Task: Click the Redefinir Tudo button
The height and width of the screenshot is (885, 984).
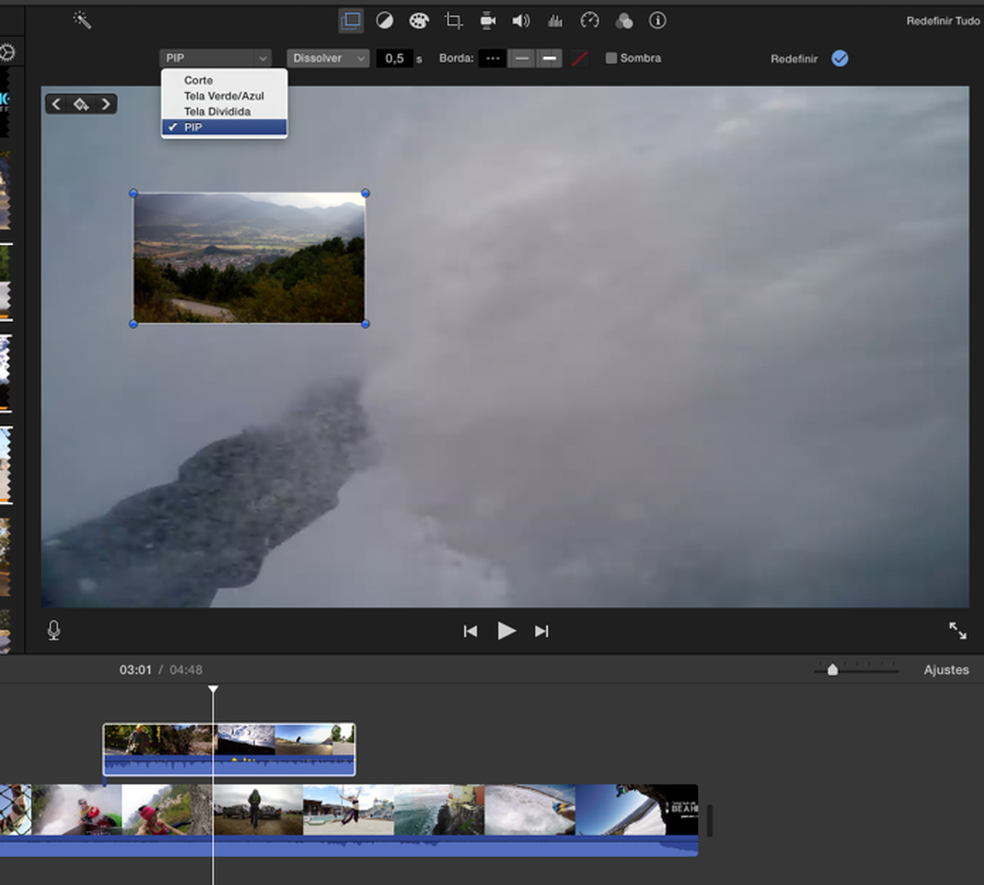Action: 942,21
